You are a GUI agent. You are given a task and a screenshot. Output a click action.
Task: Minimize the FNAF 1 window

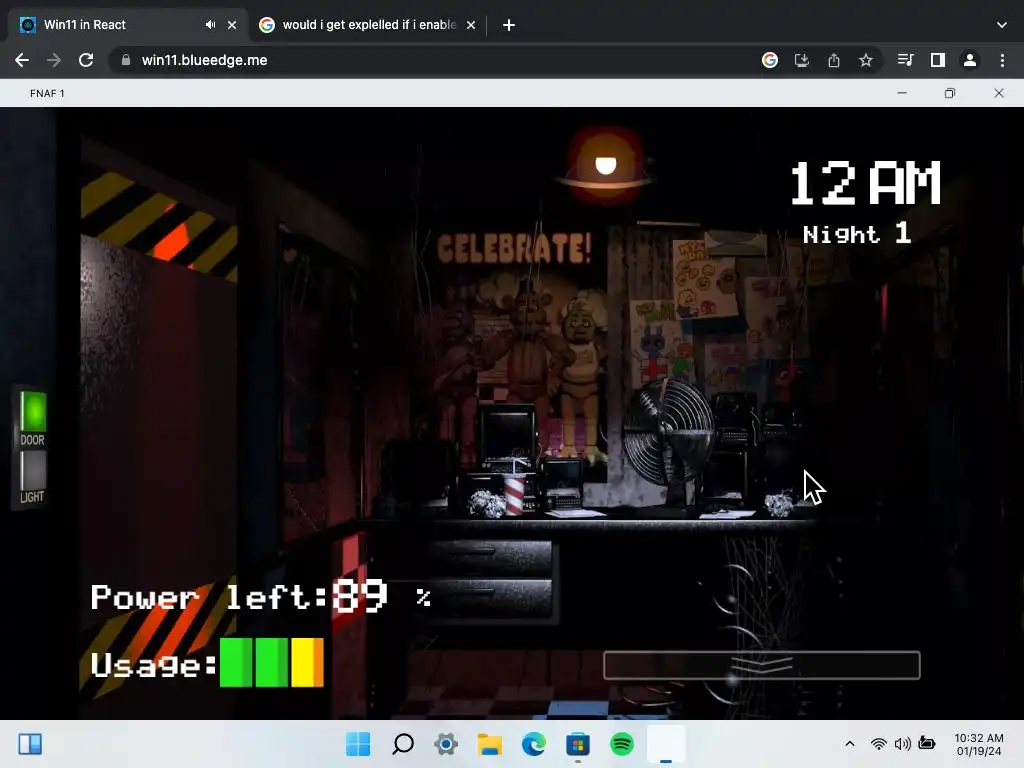(902, 93)
